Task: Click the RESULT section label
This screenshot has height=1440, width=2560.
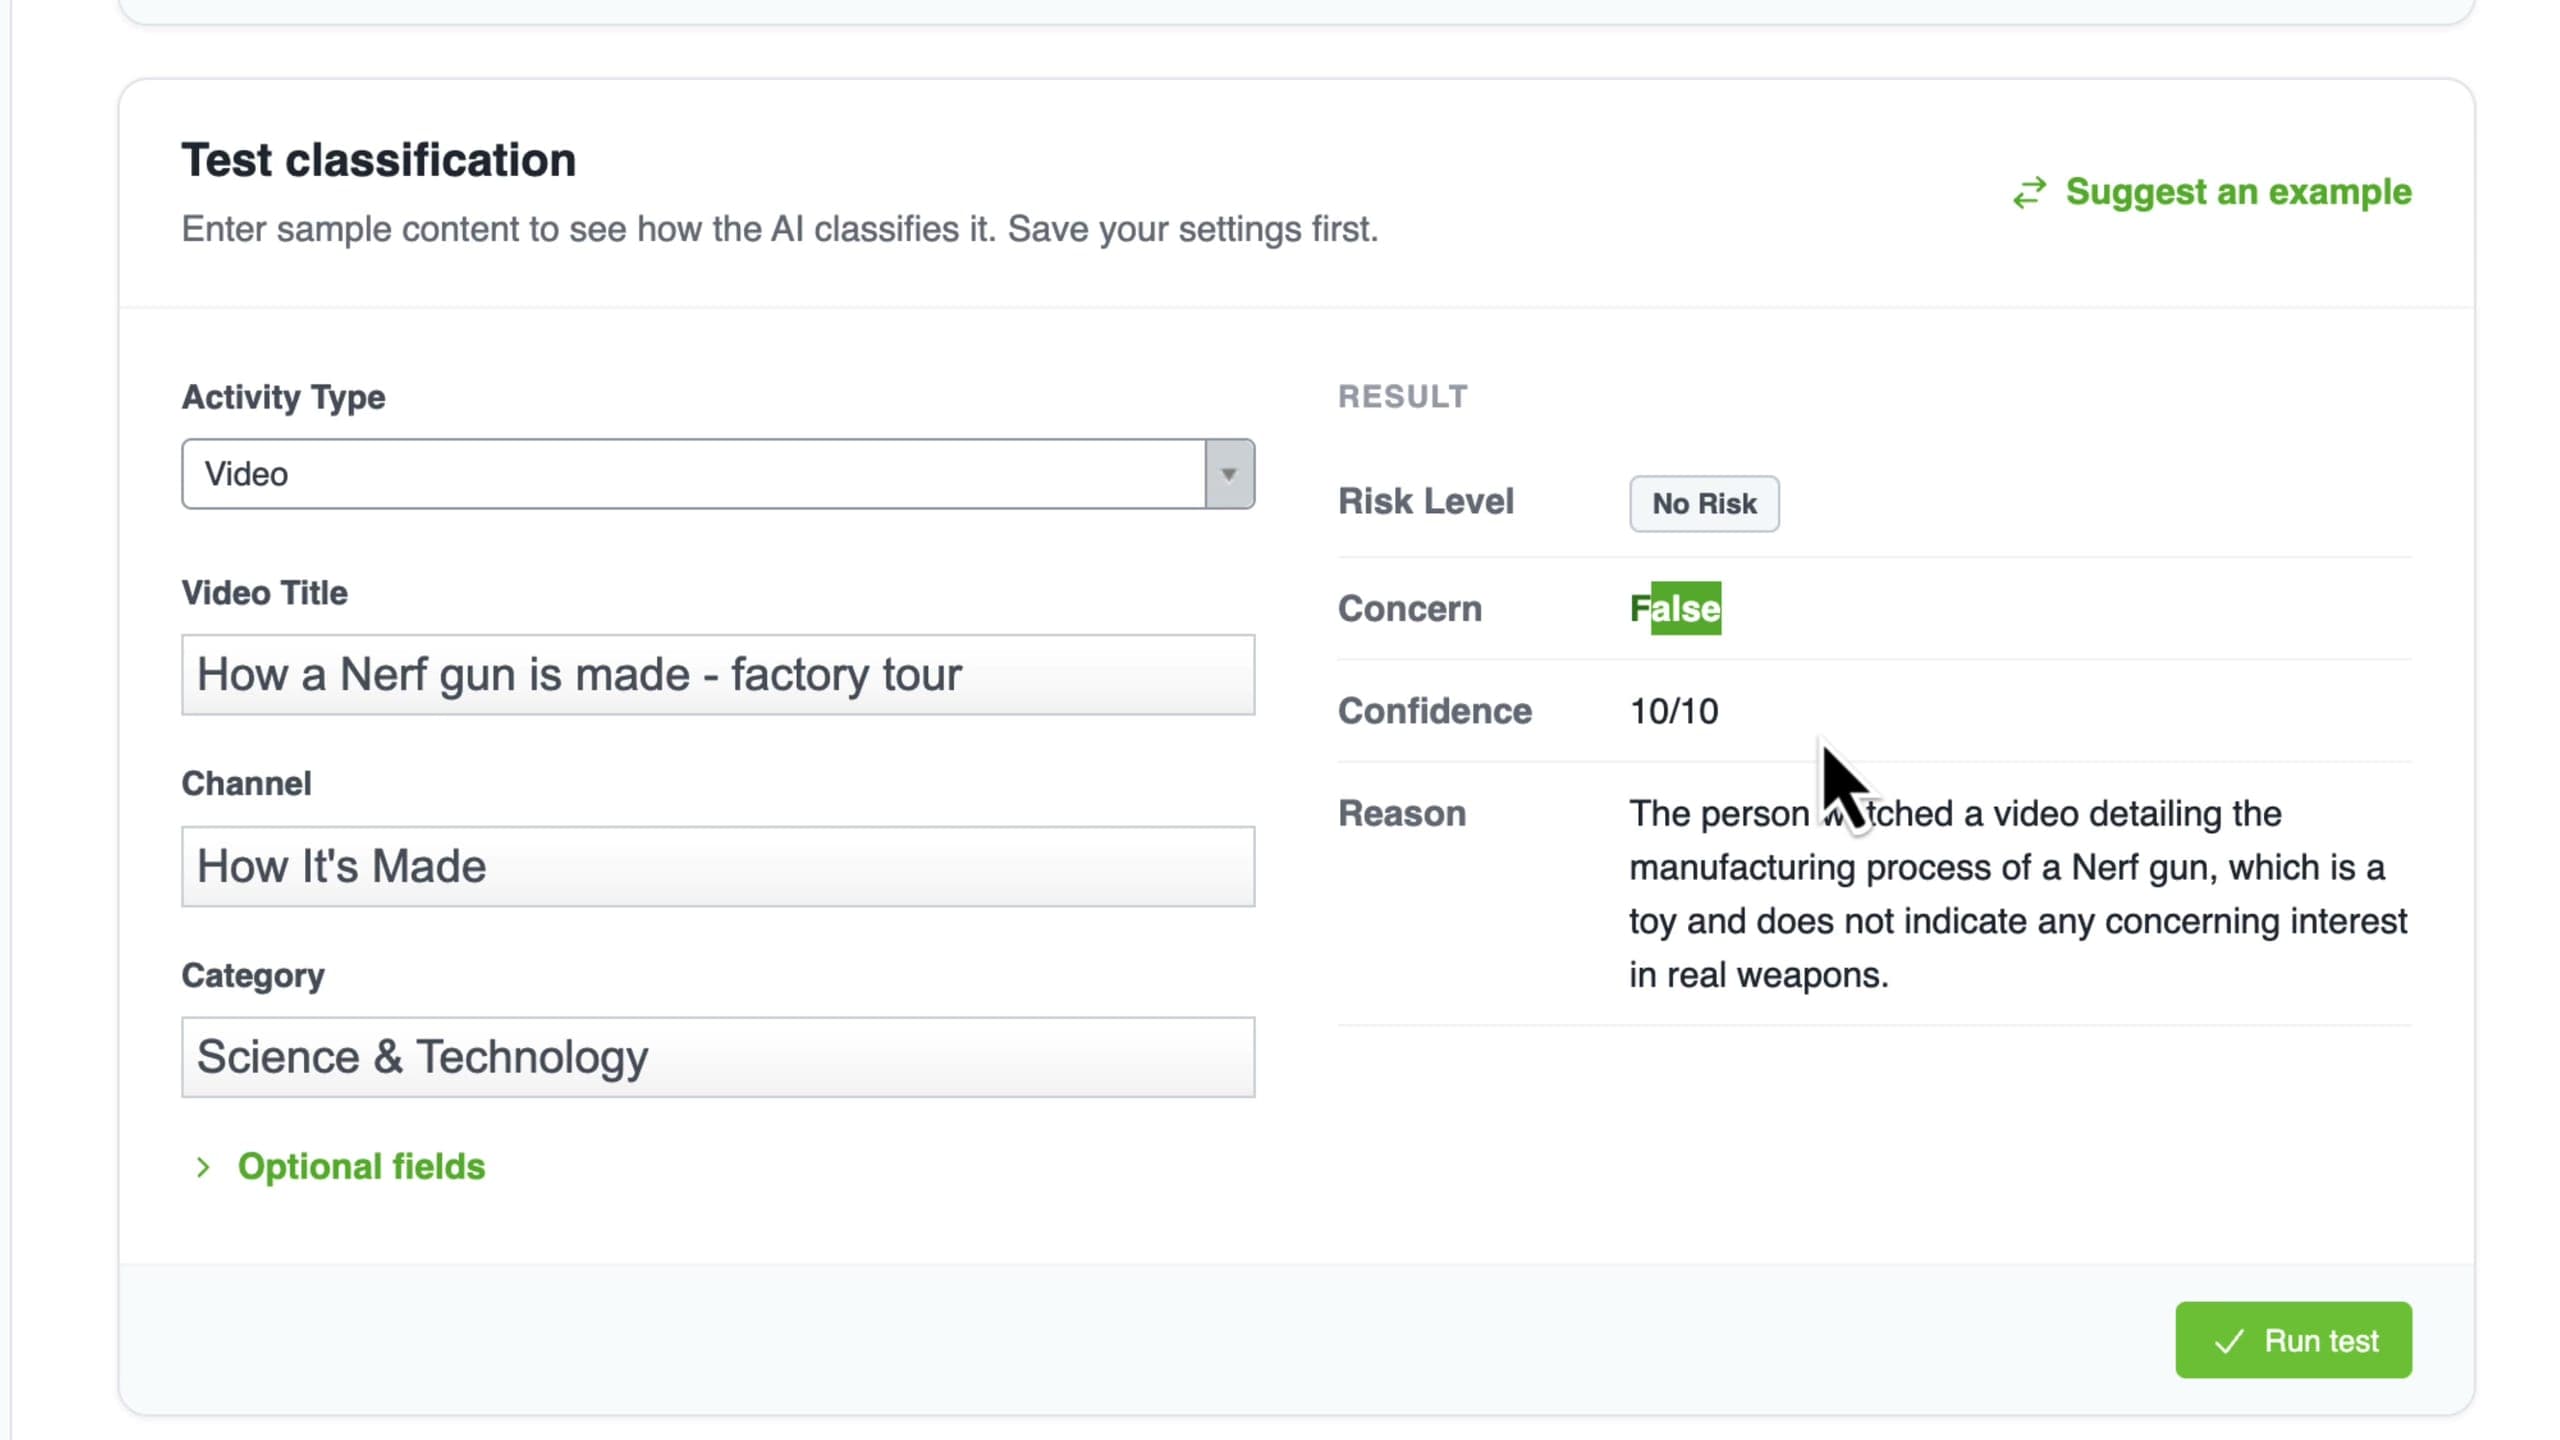Action: click(x=1403, y=397)
